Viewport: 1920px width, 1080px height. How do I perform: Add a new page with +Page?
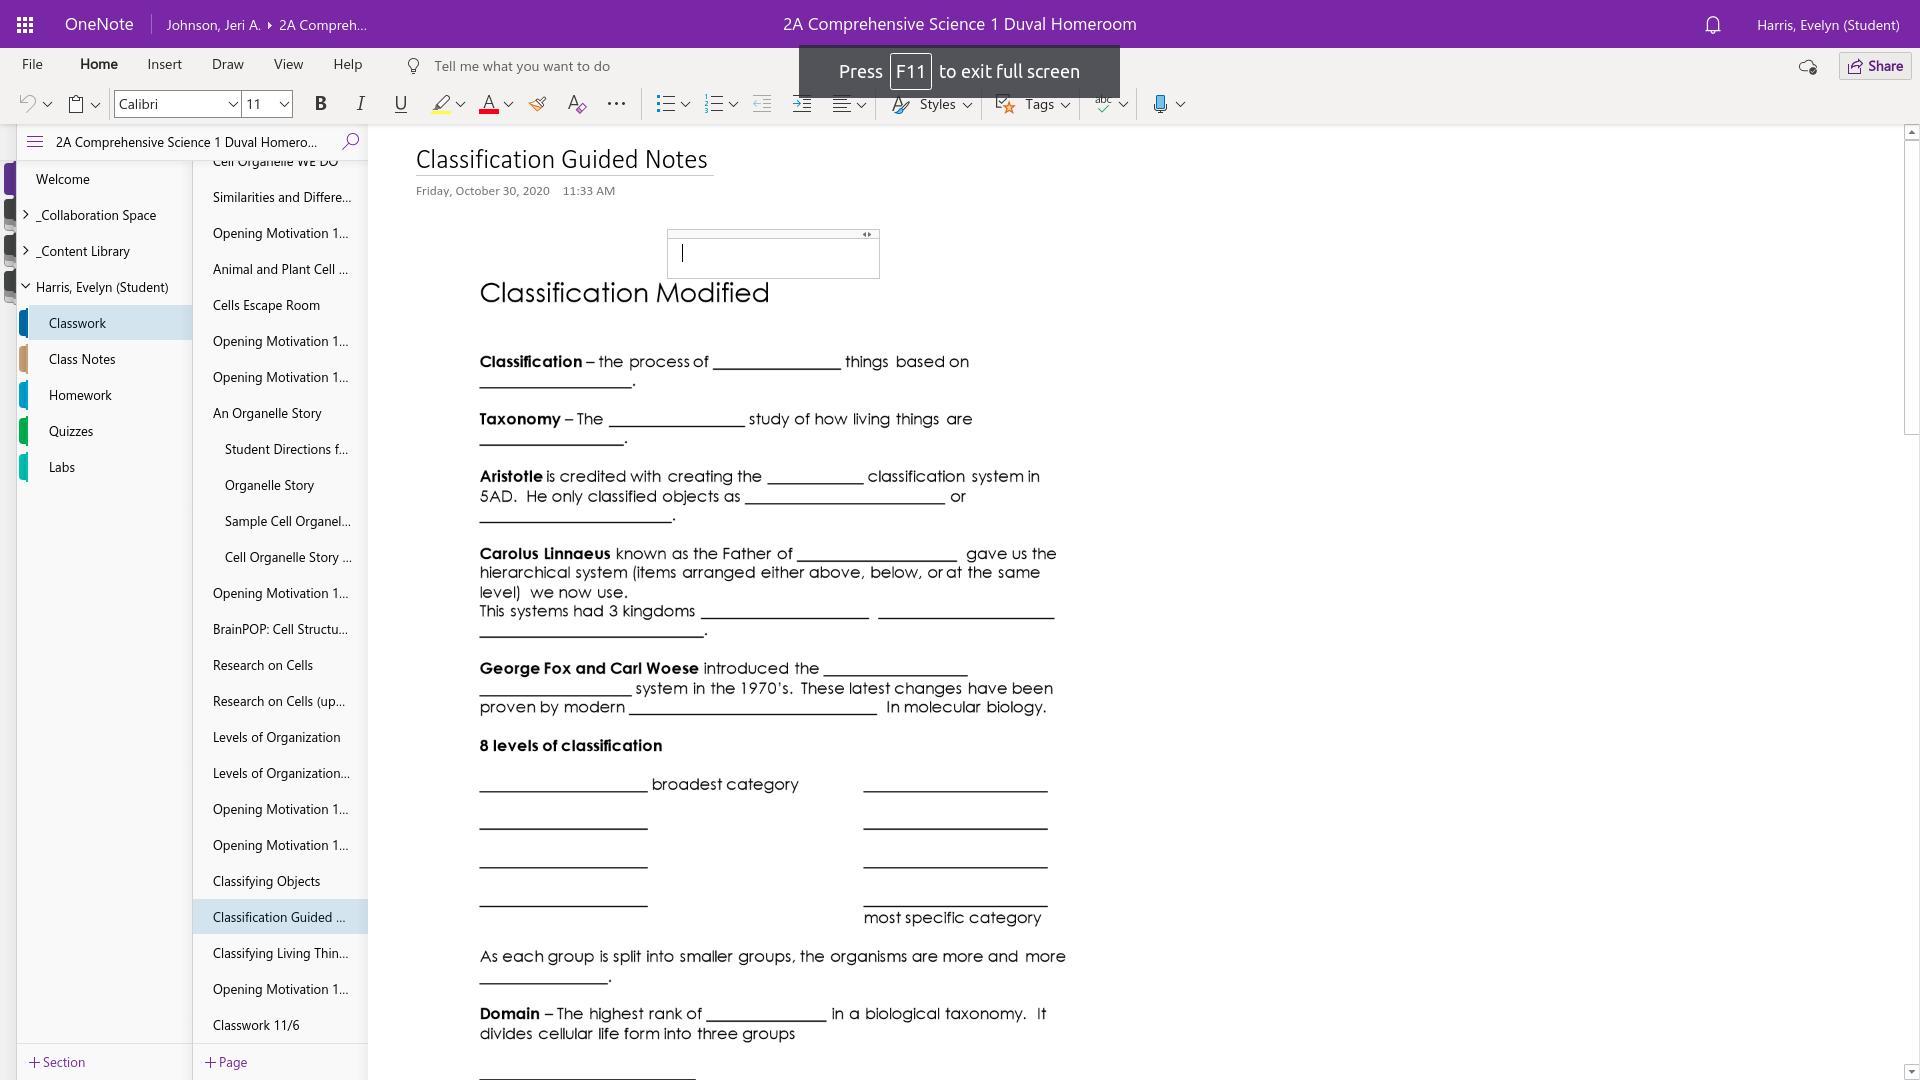(226, 1062)
